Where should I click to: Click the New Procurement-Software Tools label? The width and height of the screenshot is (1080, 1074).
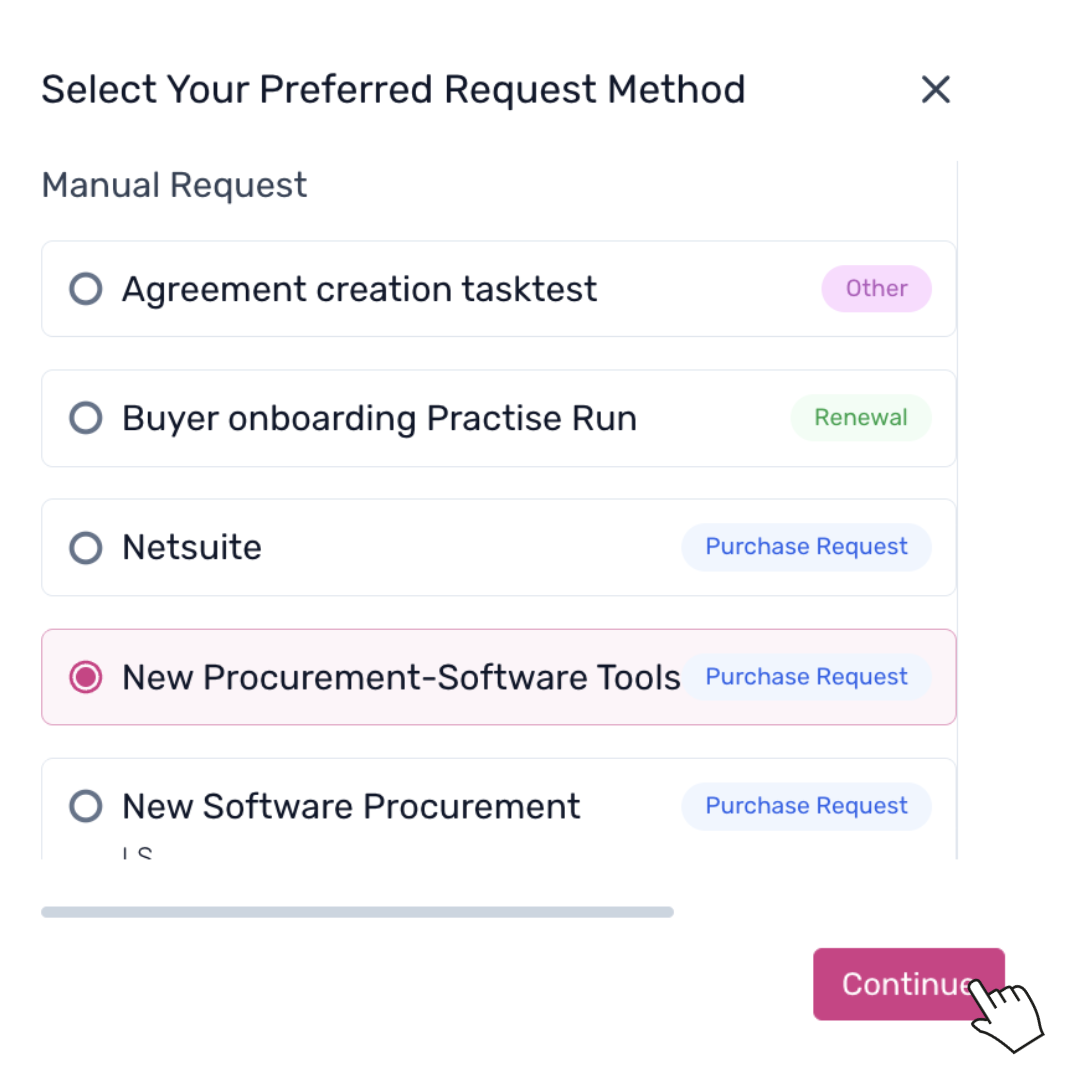click(x=401, y=677)
